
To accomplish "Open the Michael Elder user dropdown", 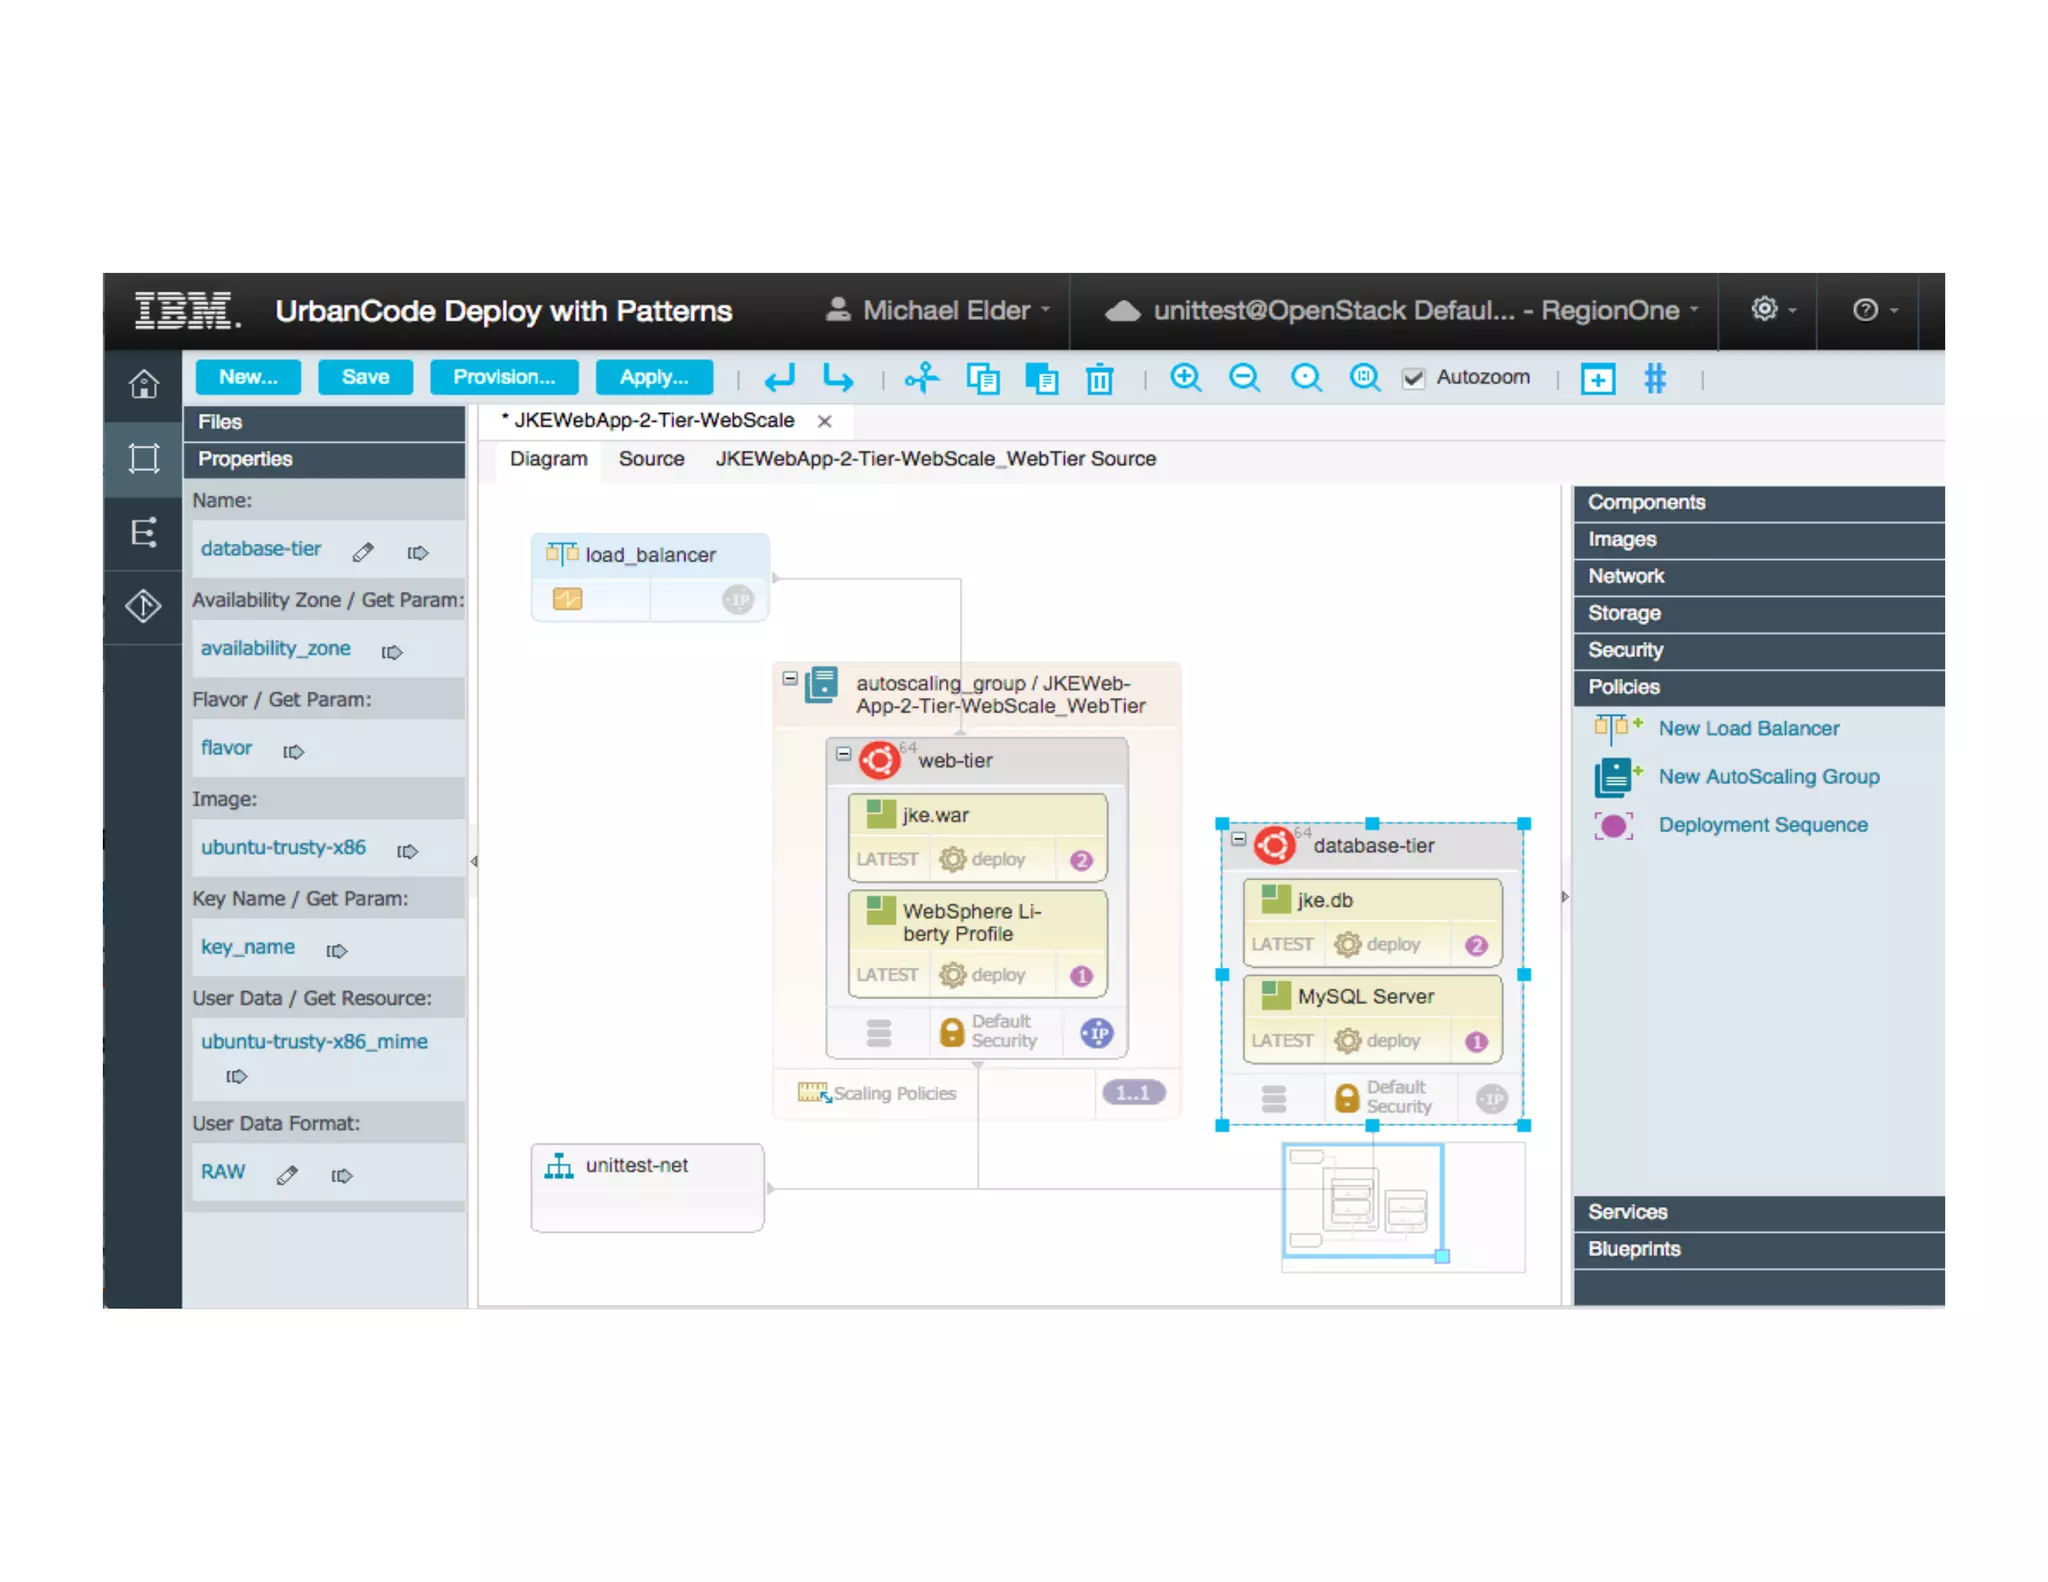I will [x=938, y=310].
